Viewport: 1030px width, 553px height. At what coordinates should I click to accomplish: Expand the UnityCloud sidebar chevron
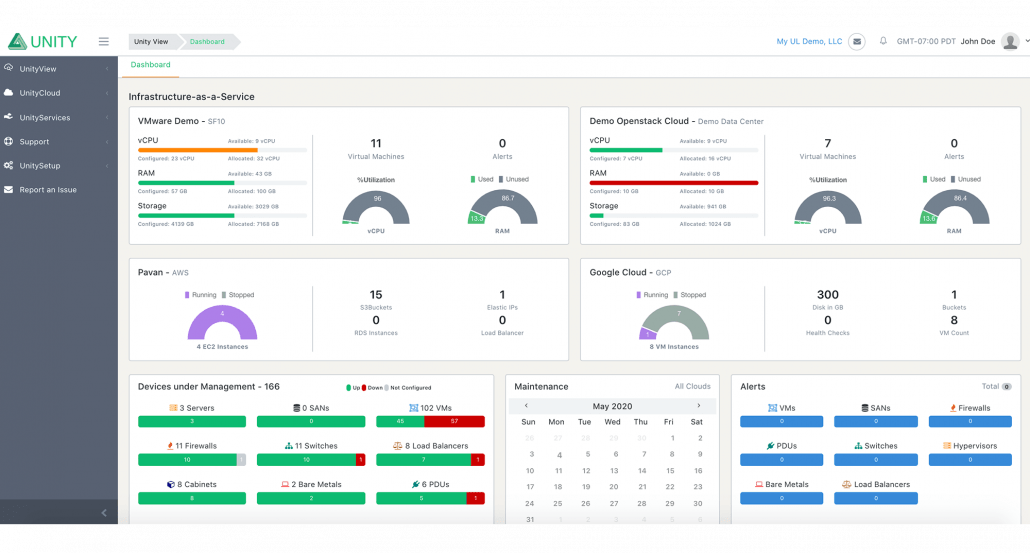[107, 93]
